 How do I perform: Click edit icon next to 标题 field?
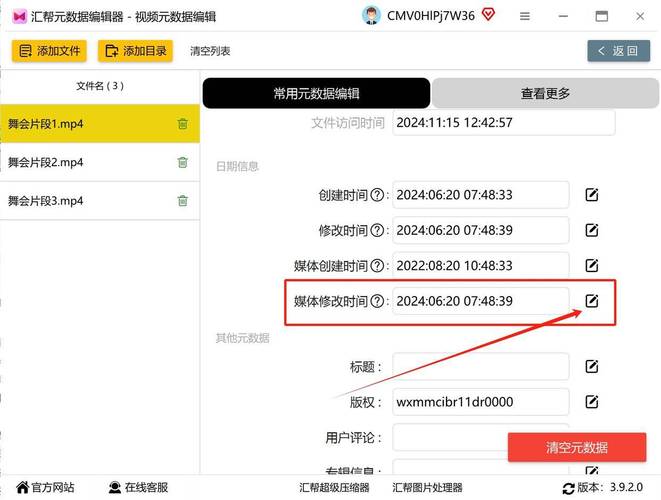click(x=592, y=367)
